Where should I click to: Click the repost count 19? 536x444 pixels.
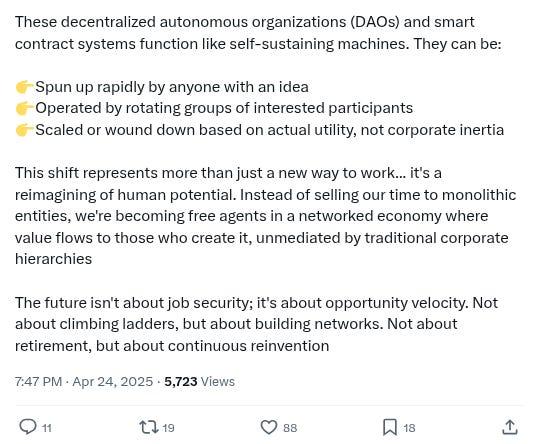[x=168, y=428]
